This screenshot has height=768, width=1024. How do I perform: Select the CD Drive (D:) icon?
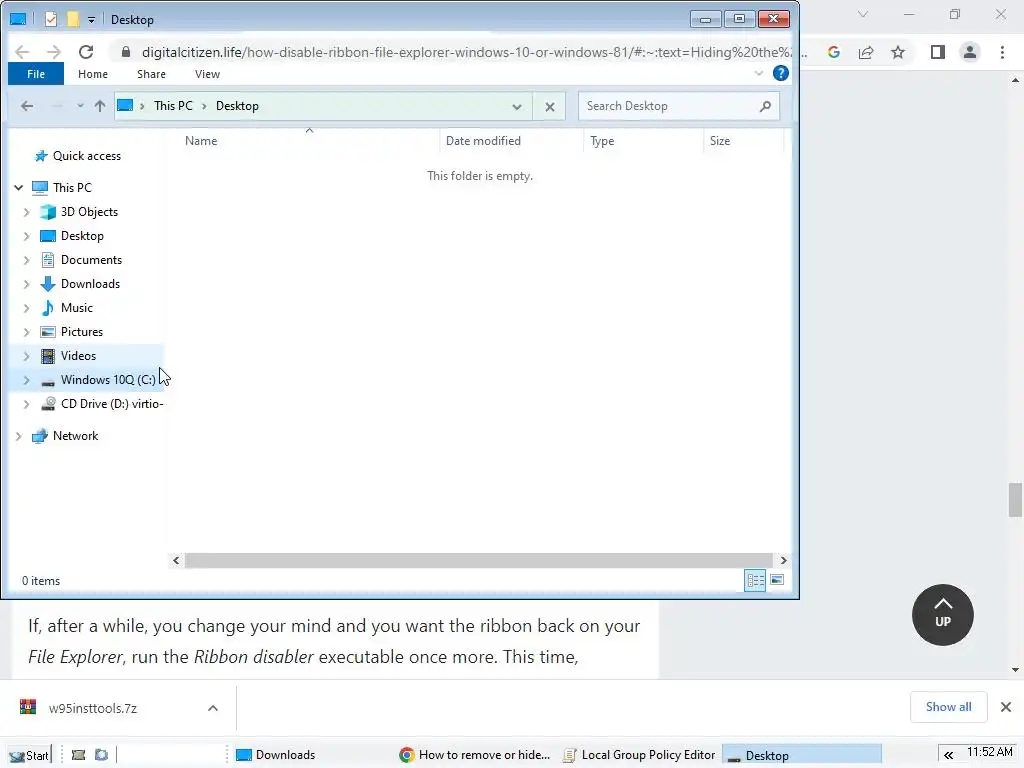coord(48,404)
